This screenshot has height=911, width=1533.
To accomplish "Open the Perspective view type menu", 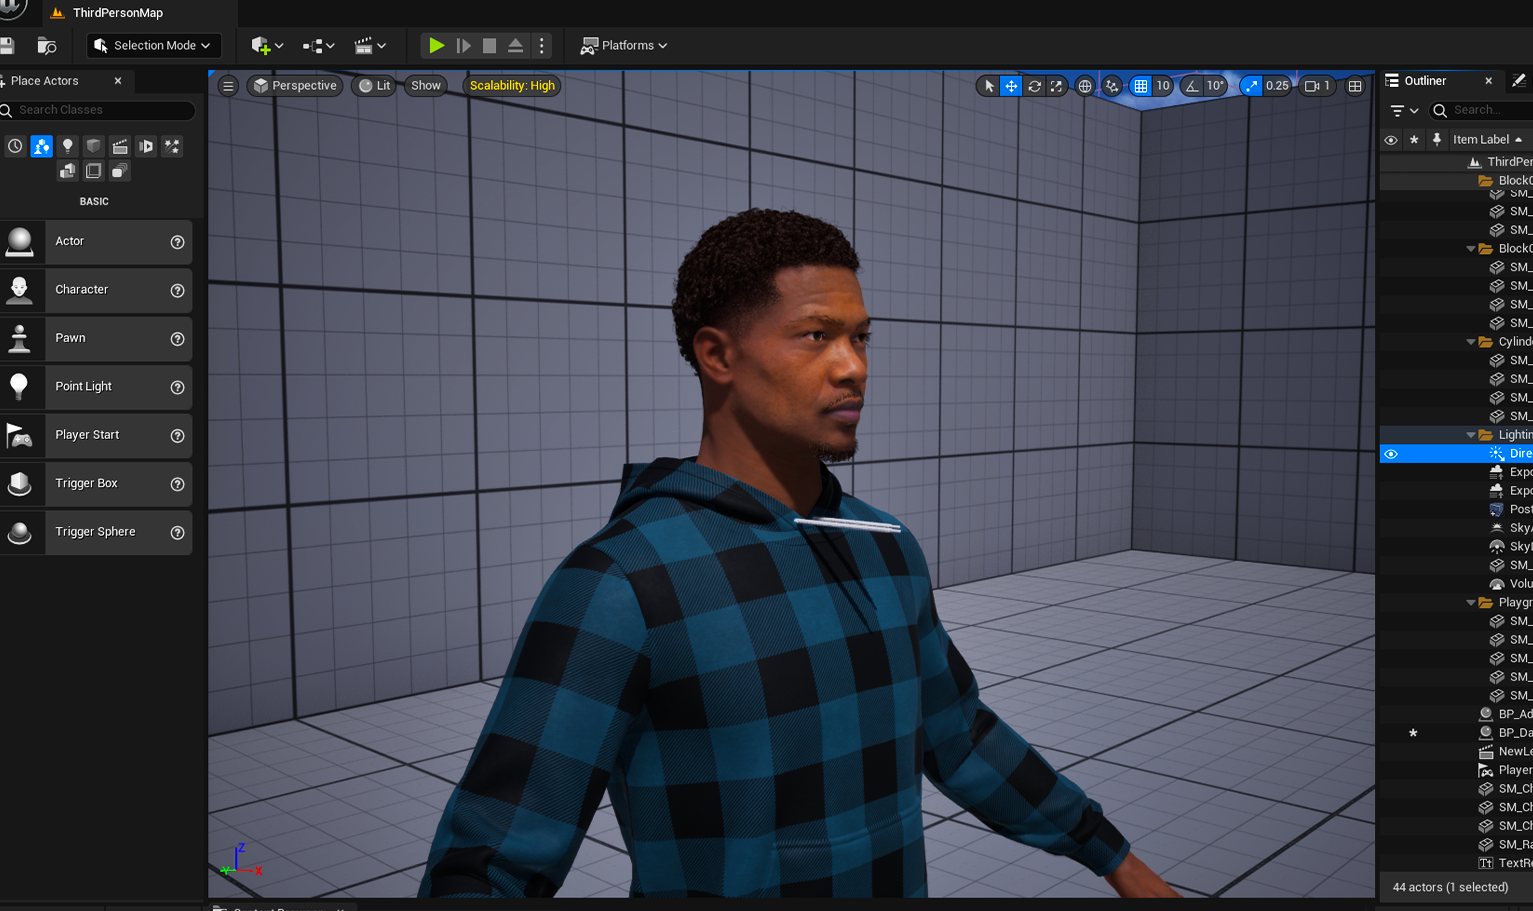I will pyautogui.click(x=295, y=86).
